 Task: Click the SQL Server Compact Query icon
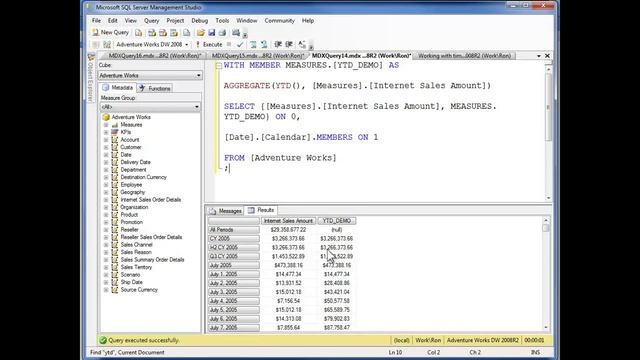click(x=187, y=33)
